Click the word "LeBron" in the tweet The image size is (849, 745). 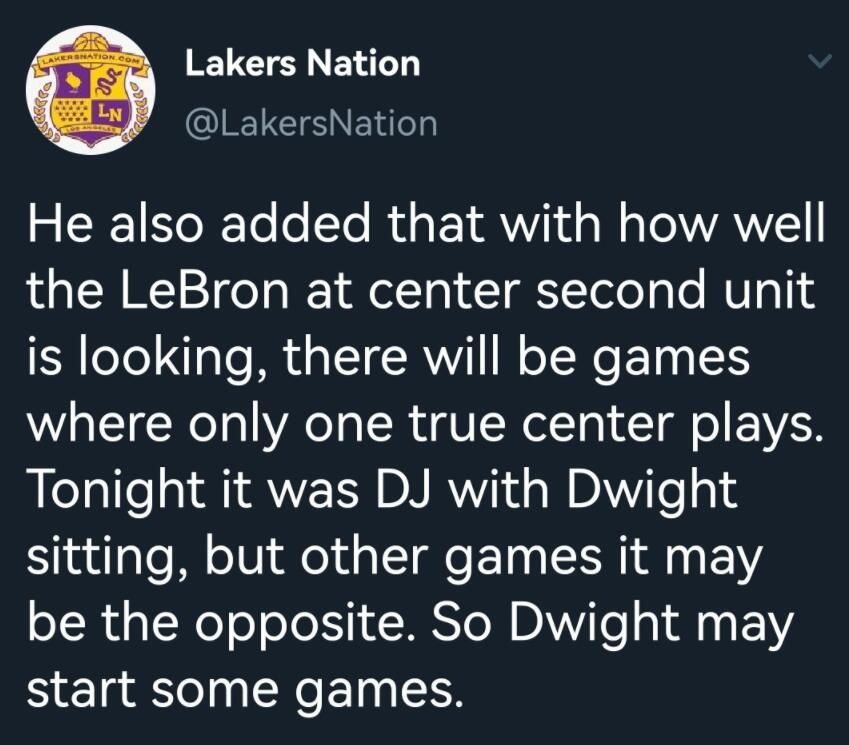click(205, 289)
